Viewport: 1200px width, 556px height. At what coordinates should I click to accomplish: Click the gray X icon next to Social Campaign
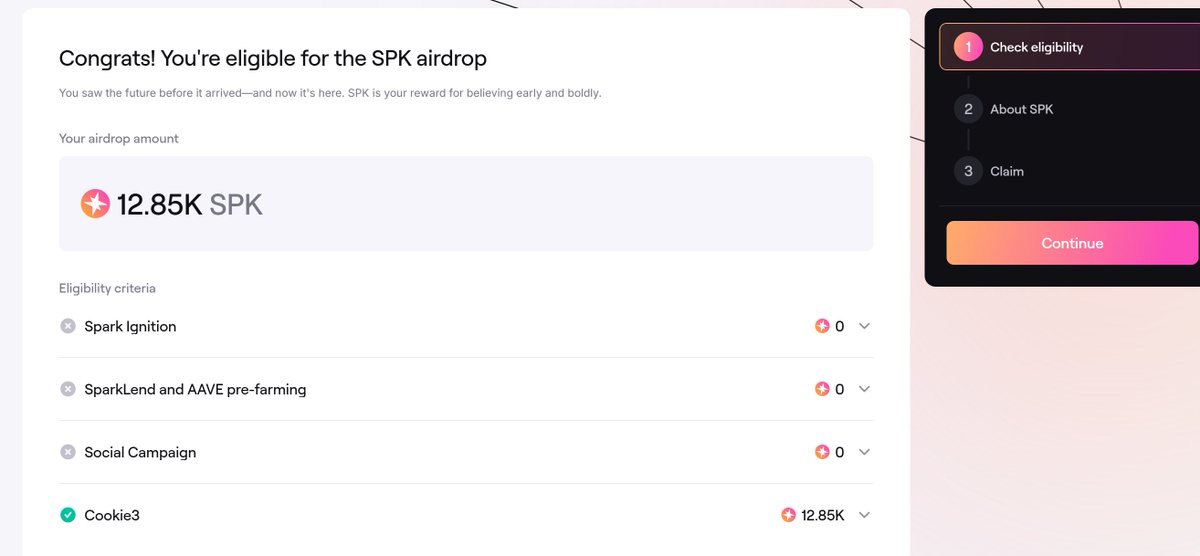click(x=68, y=452)
